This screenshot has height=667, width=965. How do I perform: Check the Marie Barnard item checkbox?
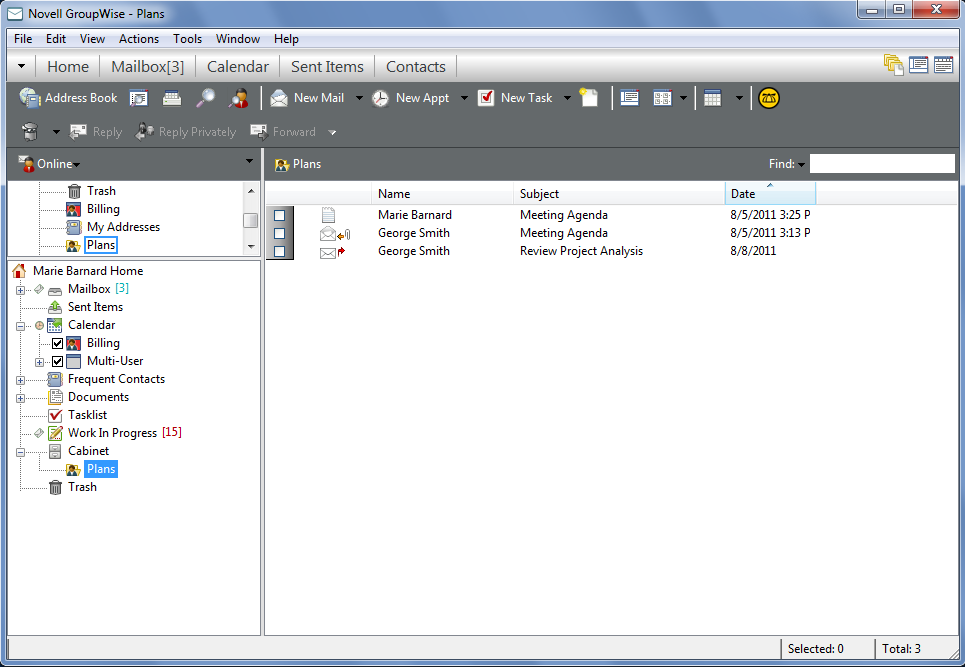click(279, 215)
